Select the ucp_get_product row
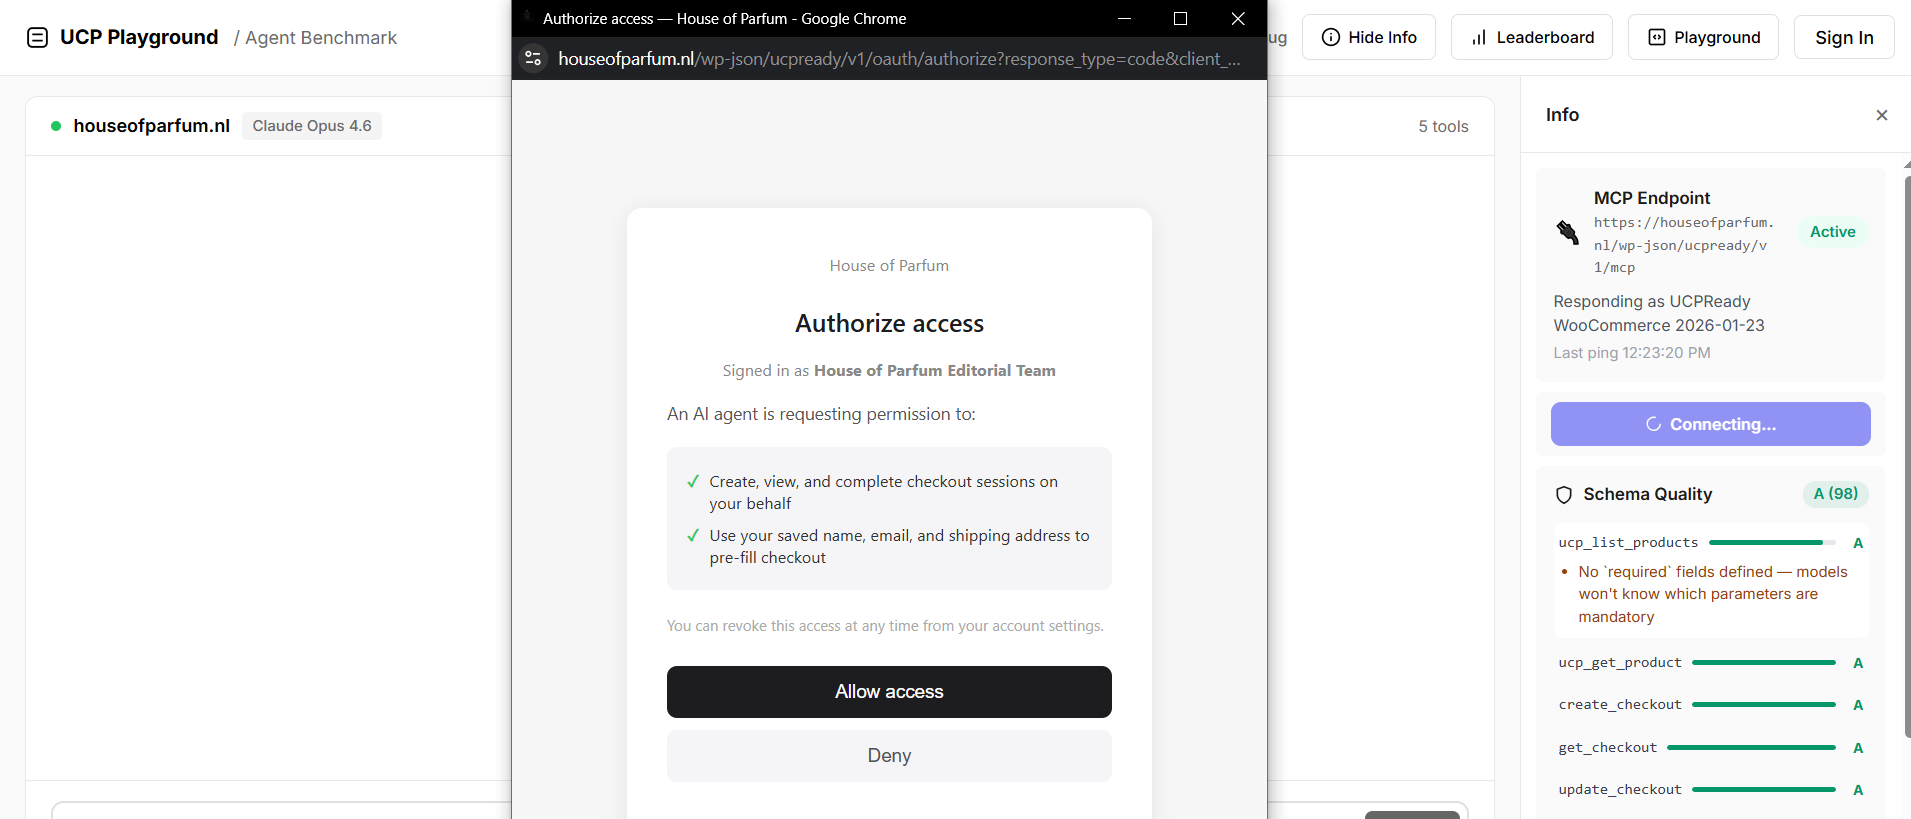 pyautogui.click(x=1710, y=663)
